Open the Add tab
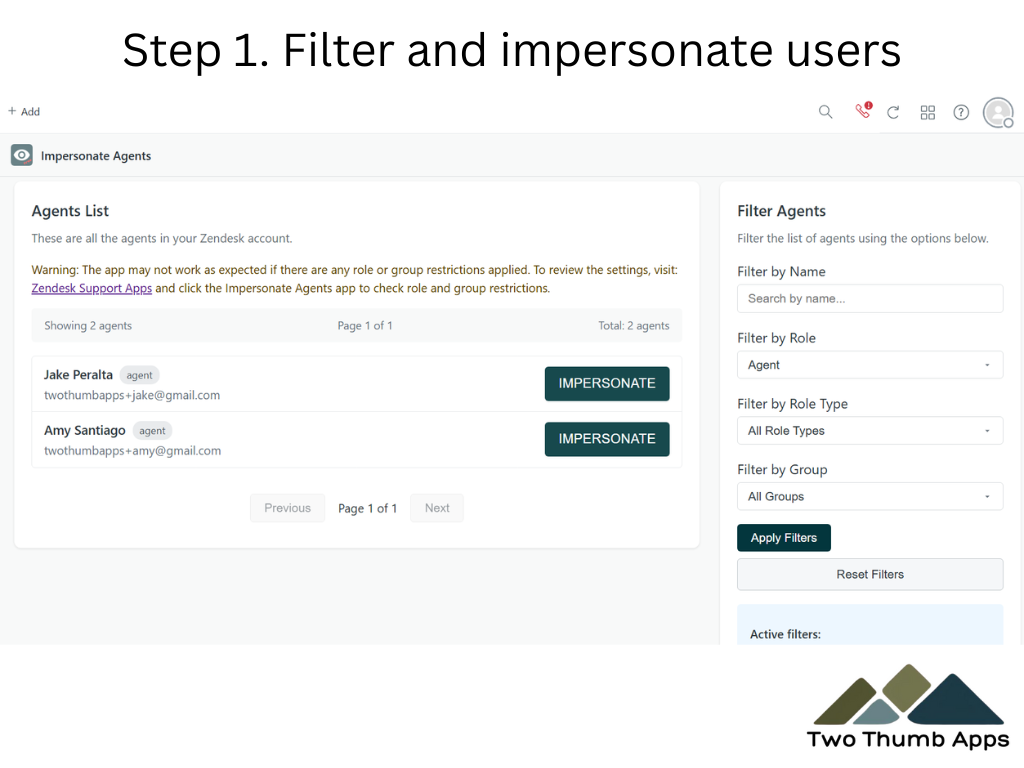 24,112
